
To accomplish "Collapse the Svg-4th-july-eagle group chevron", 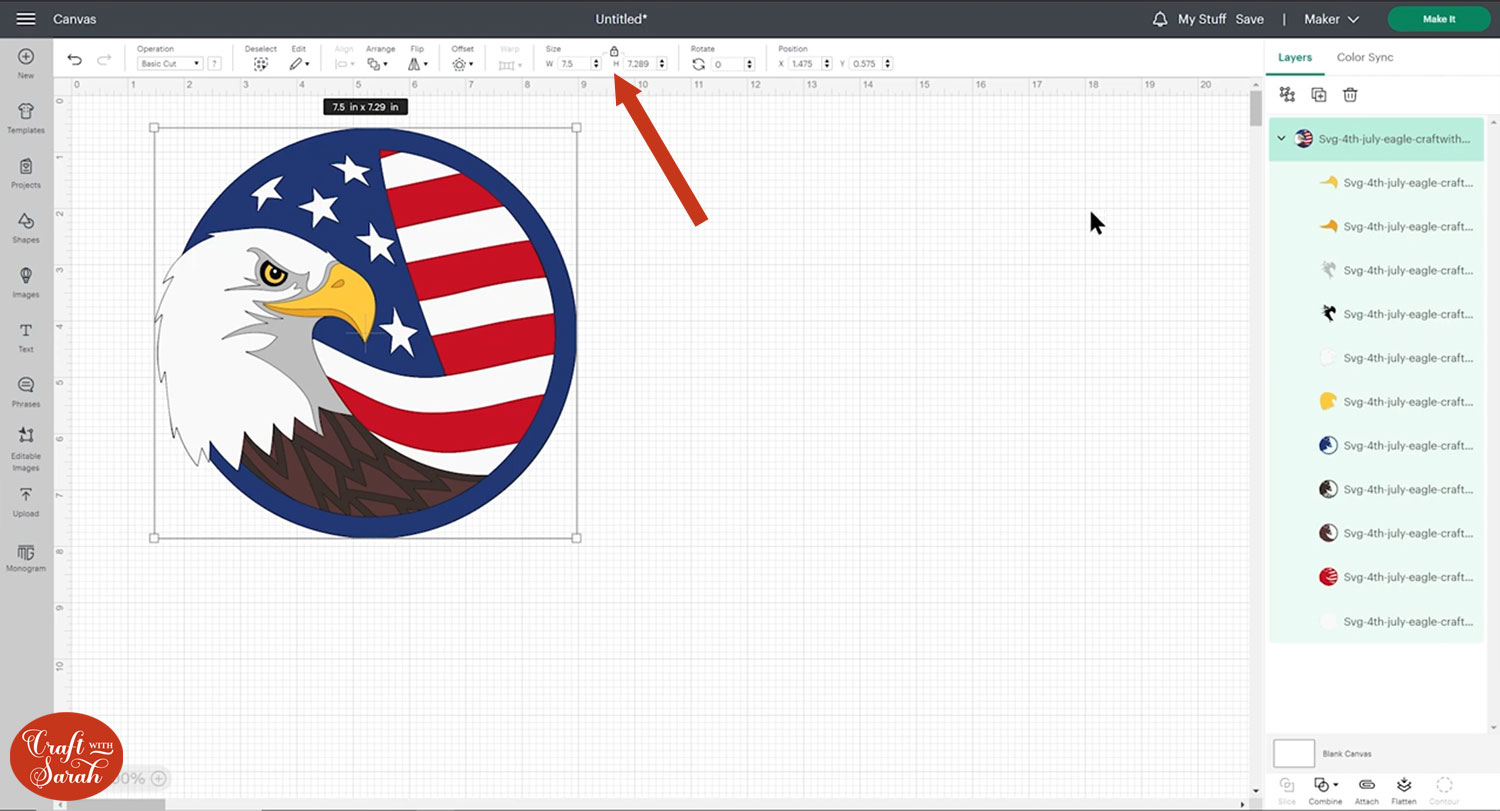I will pyautogui.click(x=1281, y=138).
